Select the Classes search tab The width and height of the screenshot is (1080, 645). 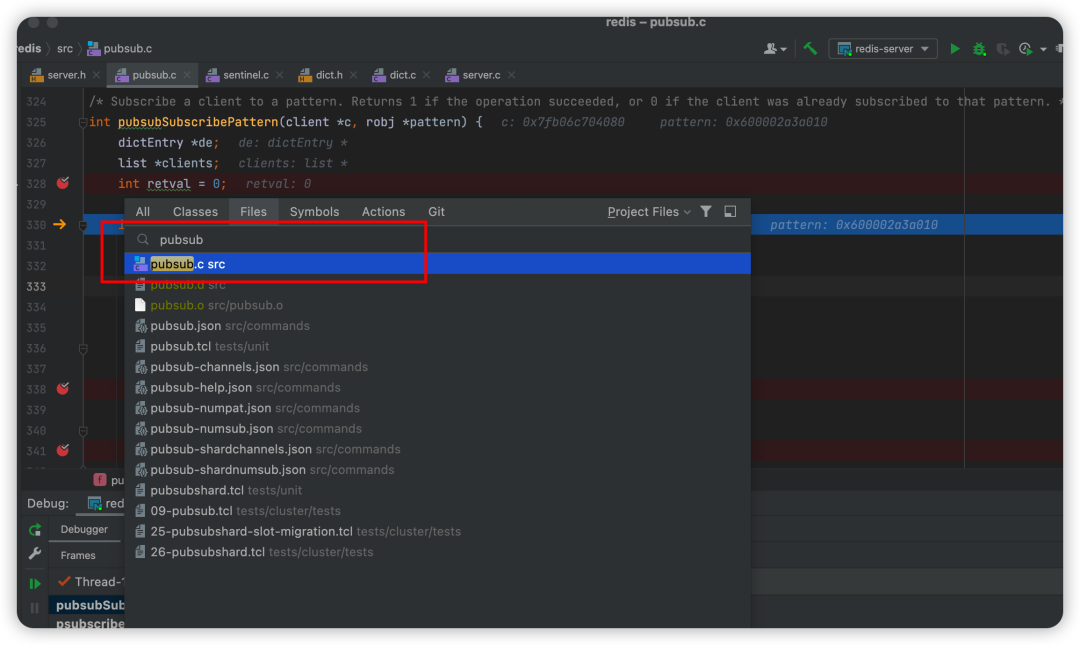[195, 212]
